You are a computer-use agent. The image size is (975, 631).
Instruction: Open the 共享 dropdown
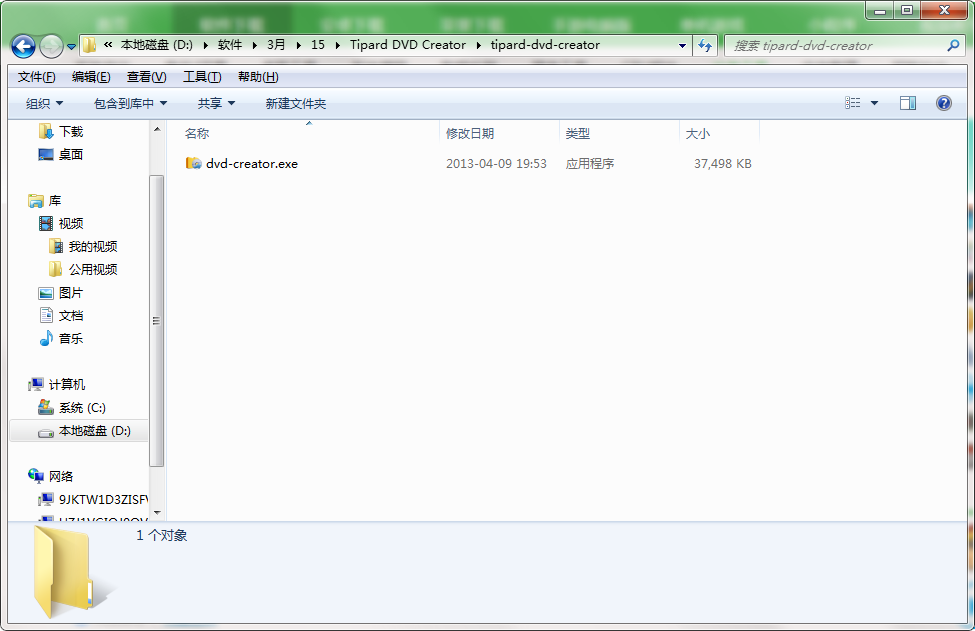216,104
